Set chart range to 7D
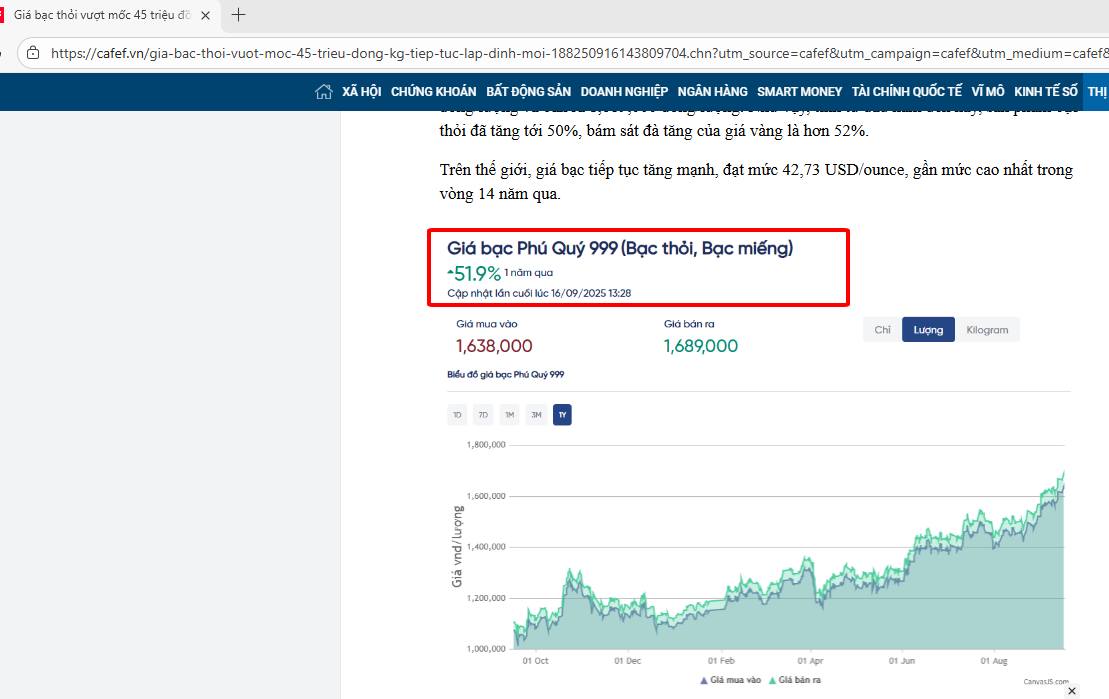This screenshot has height=699, width=1109. 483,415
